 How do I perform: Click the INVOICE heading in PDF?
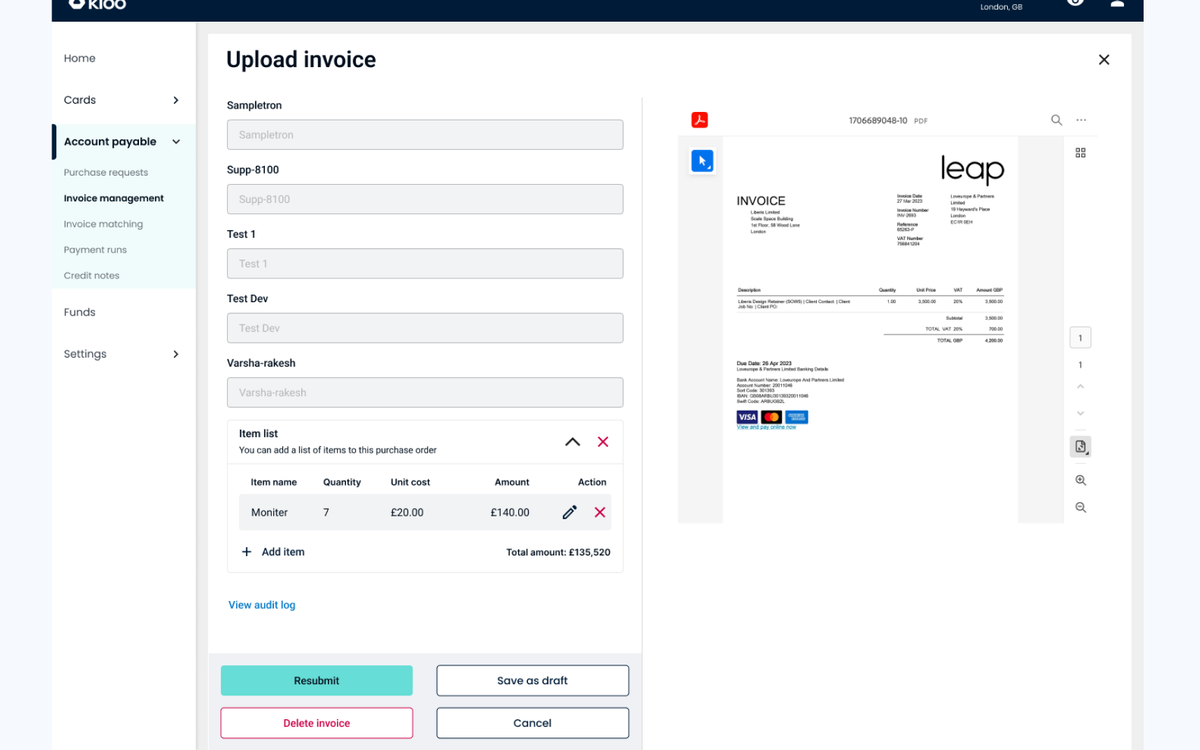point(761,201)
